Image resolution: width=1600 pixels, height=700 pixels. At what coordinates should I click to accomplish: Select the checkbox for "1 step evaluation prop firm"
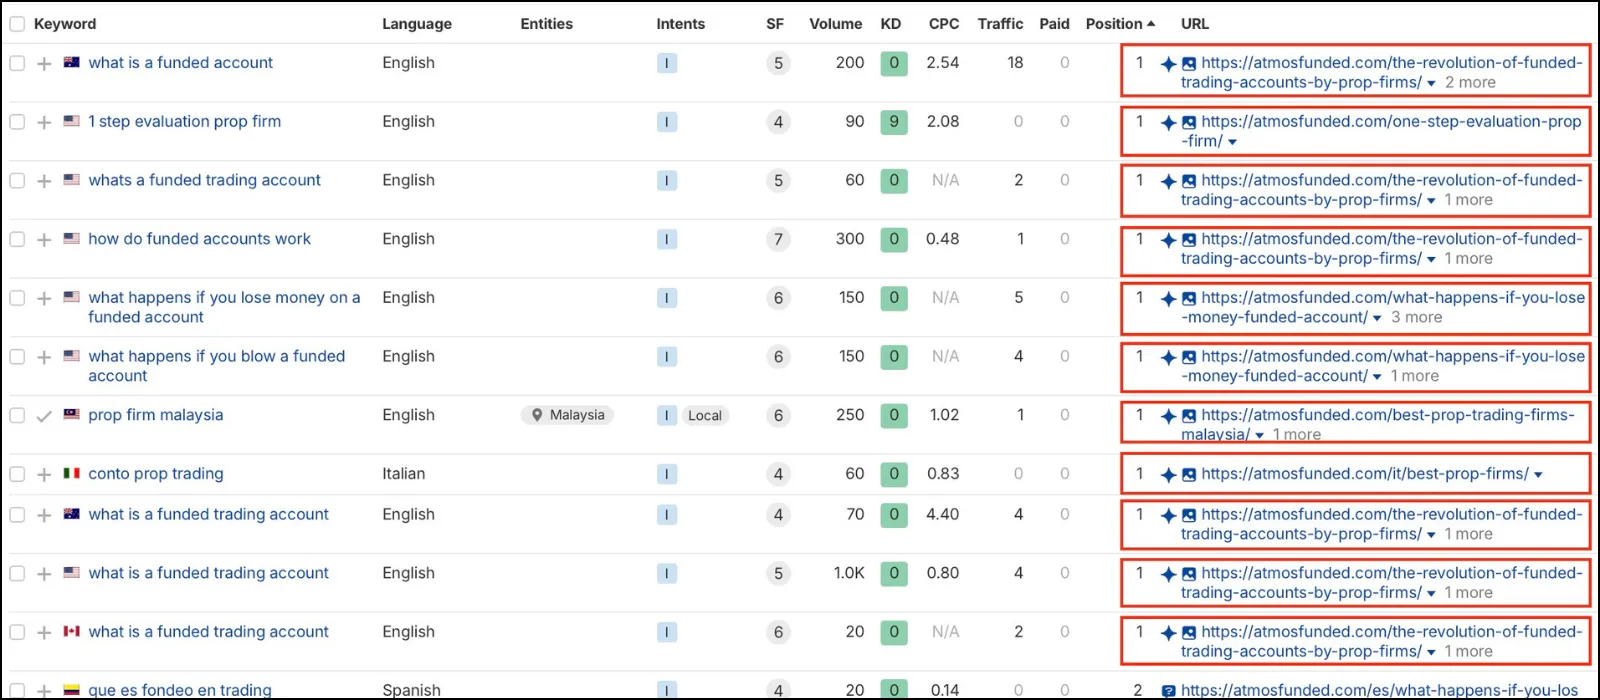coord(17,122)
